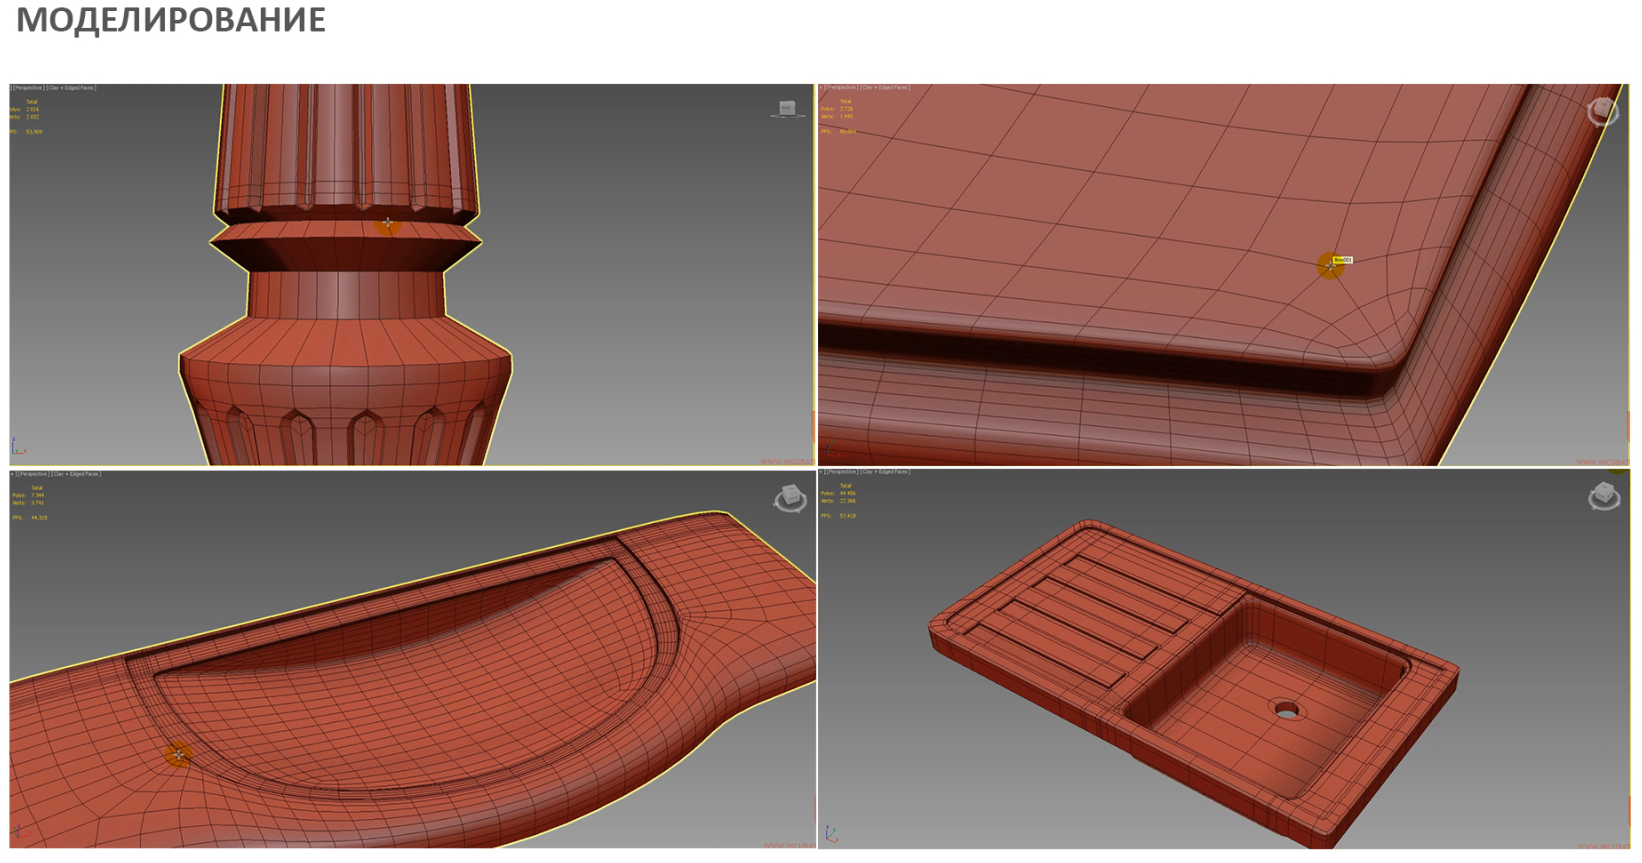Image resolution: width=1642 pixels, height=863 pixels.
Task: Open the Perspective menu in the curved washbasin viewport
Action: 34,474
